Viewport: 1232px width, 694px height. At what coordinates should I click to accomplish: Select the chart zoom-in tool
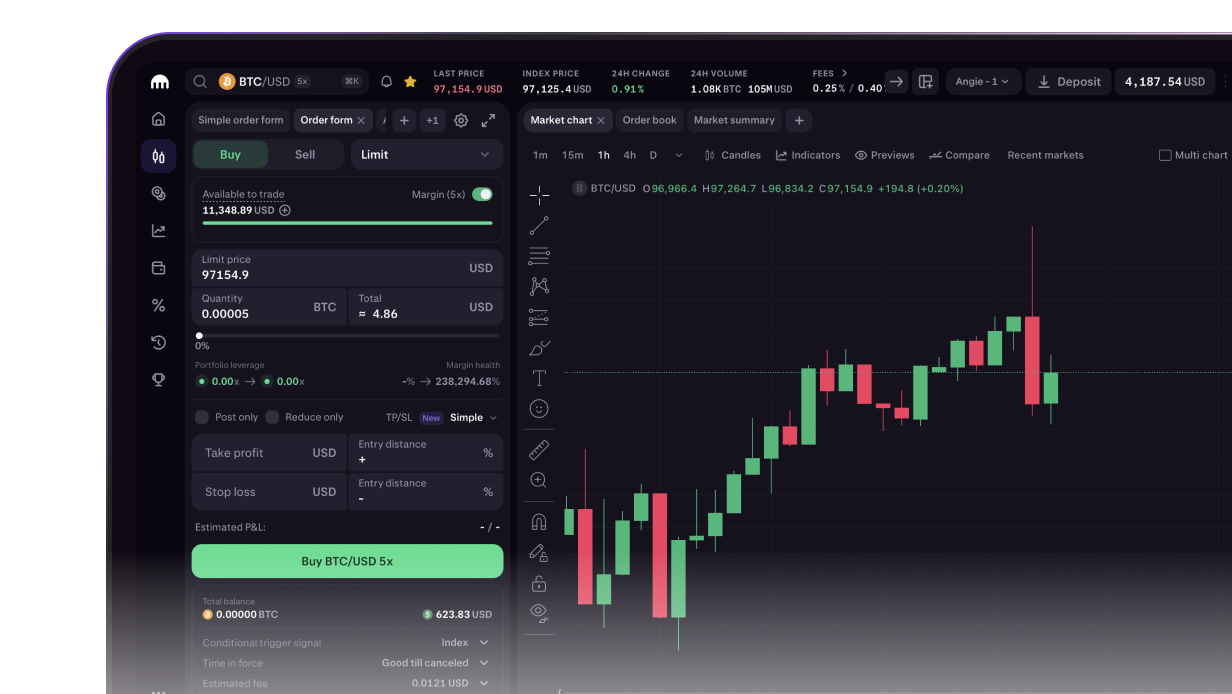click(x=539, y=480)
